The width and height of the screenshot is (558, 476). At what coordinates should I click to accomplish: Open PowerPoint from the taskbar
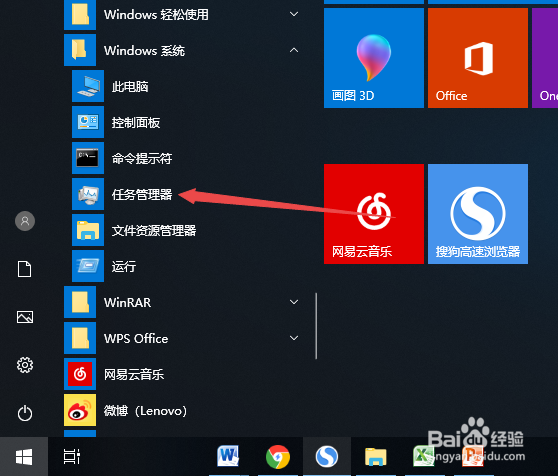(x=473, y=456)
